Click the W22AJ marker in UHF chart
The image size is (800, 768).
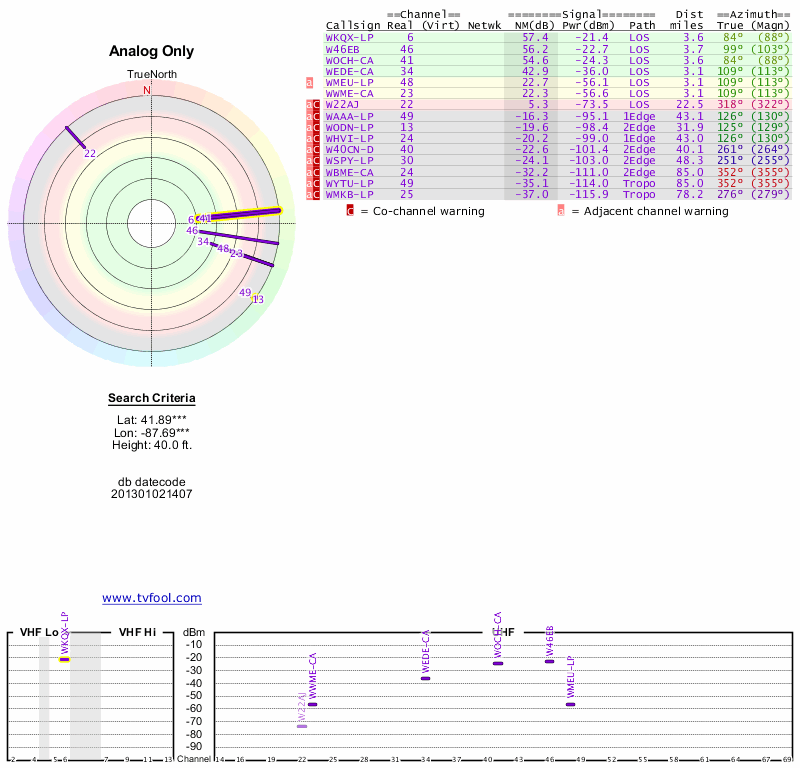[x=302, y=726]
